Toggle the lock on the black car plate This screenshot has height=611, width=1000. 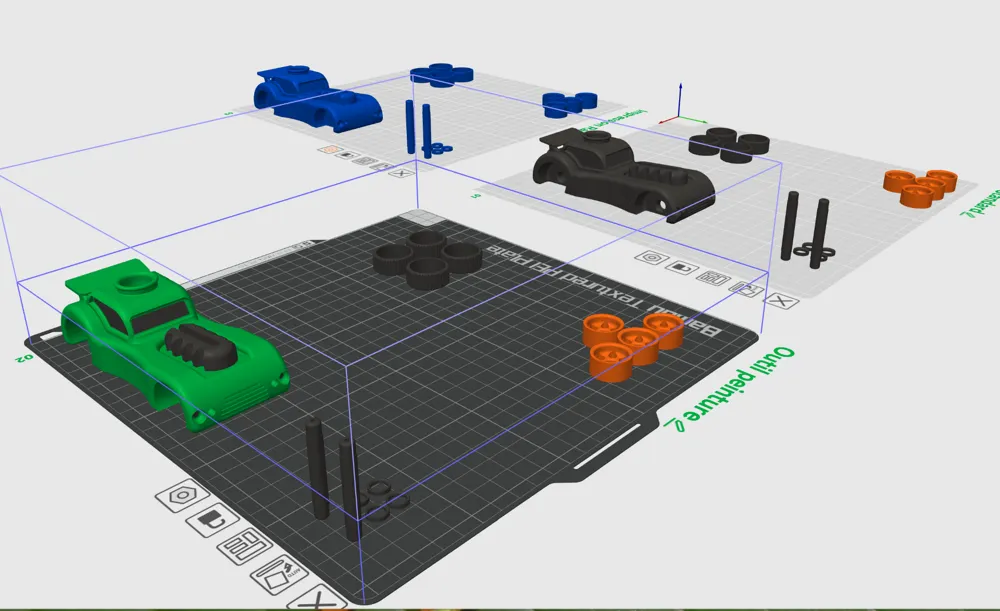click(684, 268)
